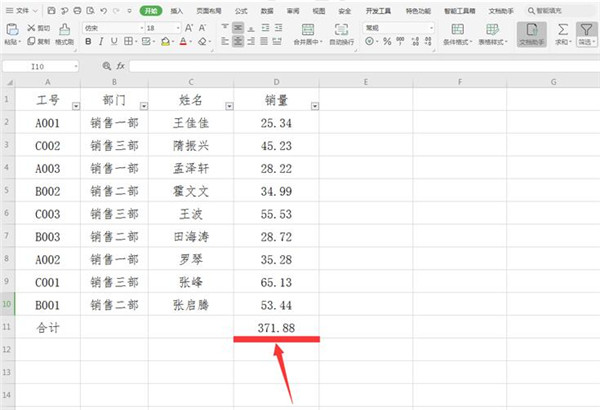Viewport: 600px width, 410px height.
Task: Open the 部门 column filter dropdown
Action: coord(143,105)
